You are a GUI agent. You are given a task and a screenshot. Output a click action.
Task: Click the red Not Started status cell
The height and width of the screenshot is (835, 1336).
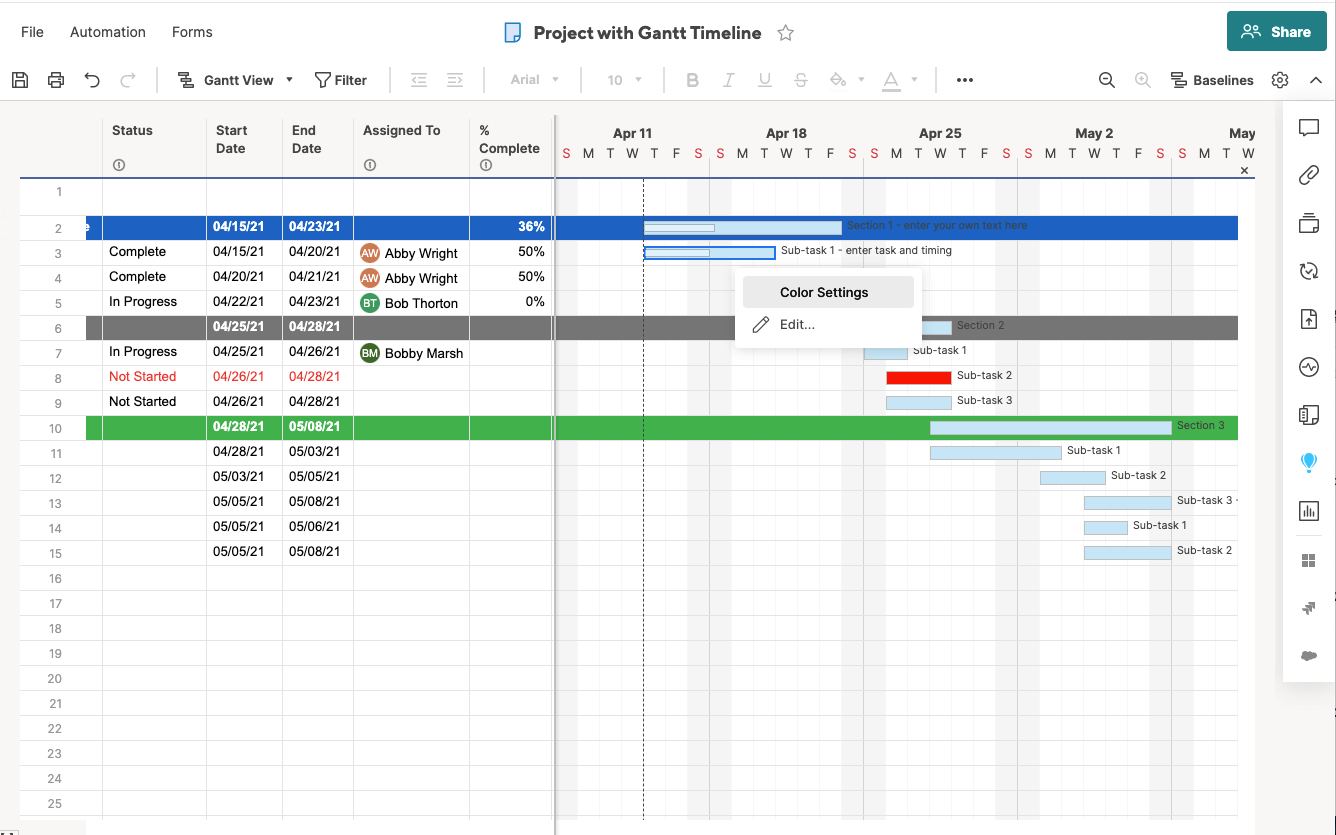point(154,377)
